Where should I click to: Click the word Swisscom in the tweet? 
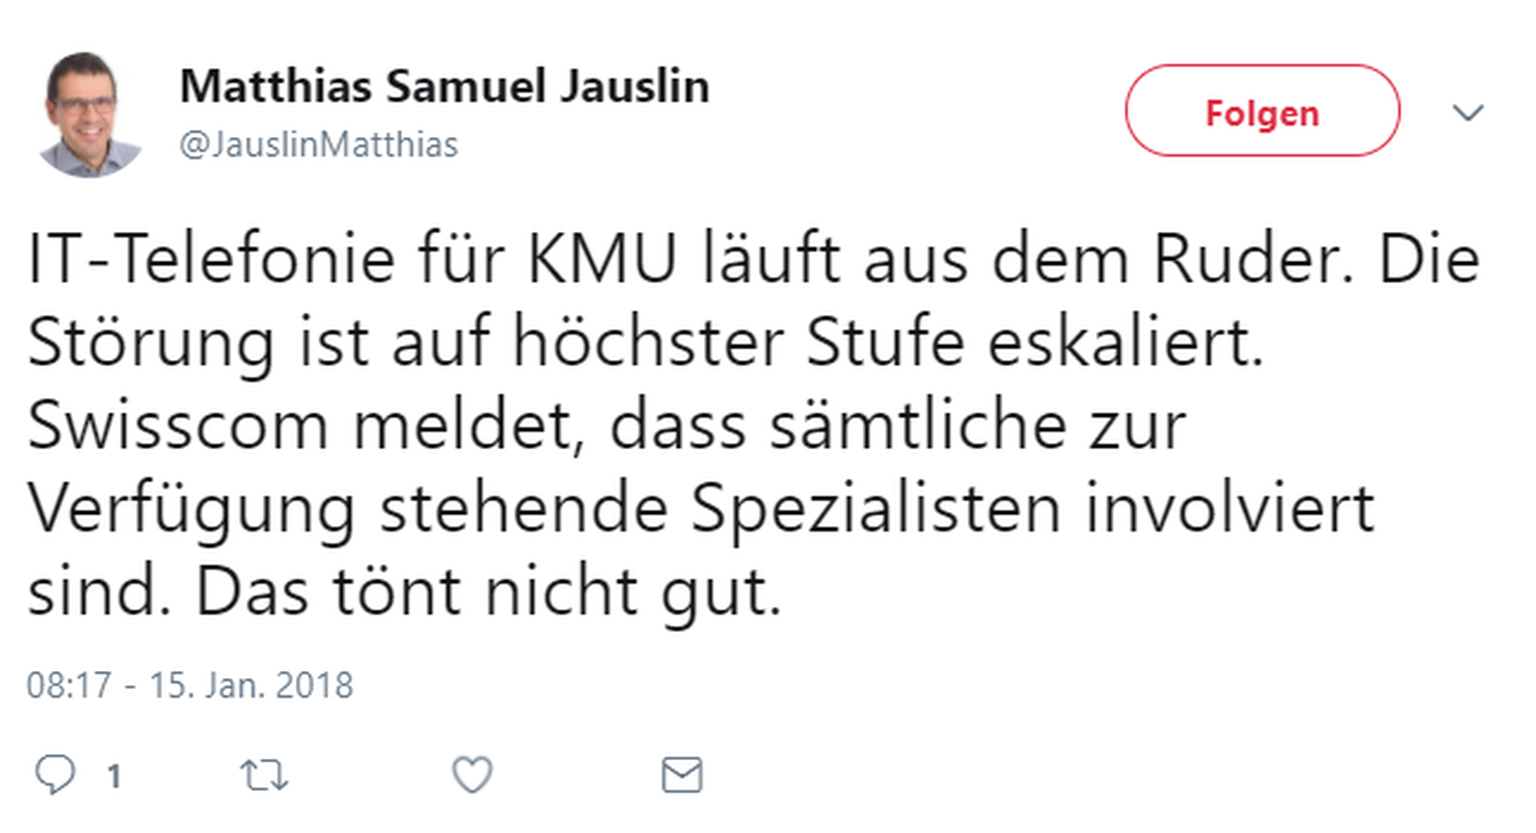pos(177,426)
